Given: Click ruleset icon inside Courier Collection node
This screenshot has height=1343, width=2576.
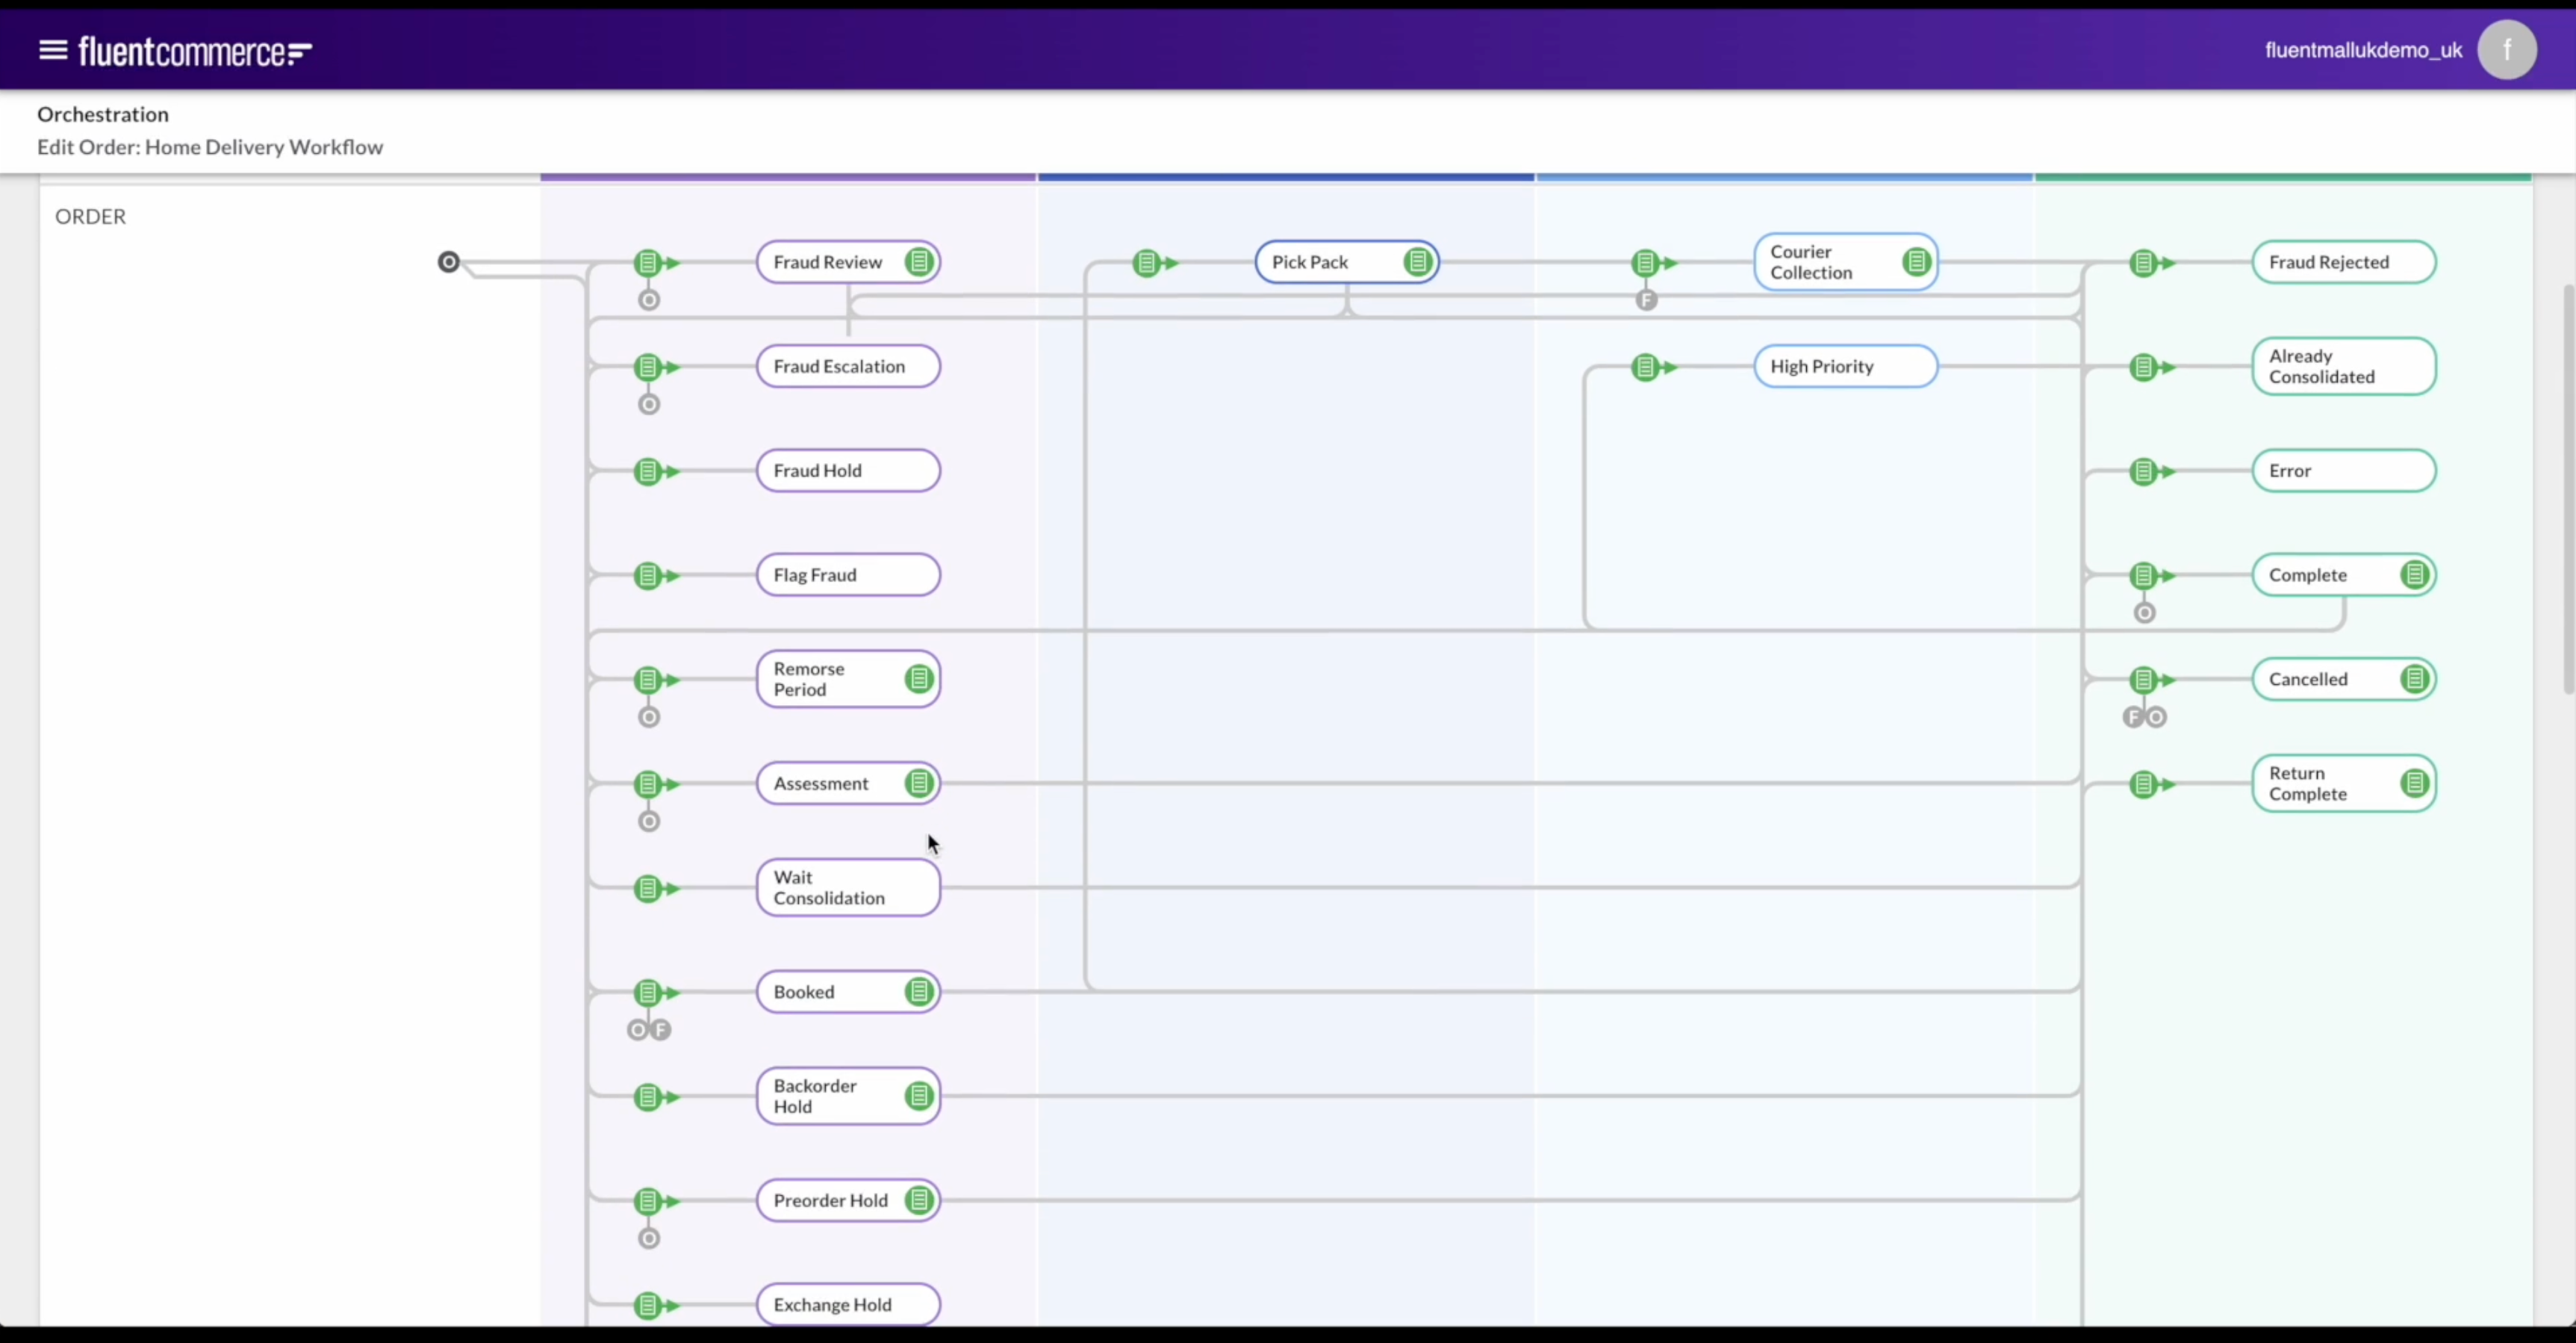Looking at the screenshot, I should (x=1916, y=262).
